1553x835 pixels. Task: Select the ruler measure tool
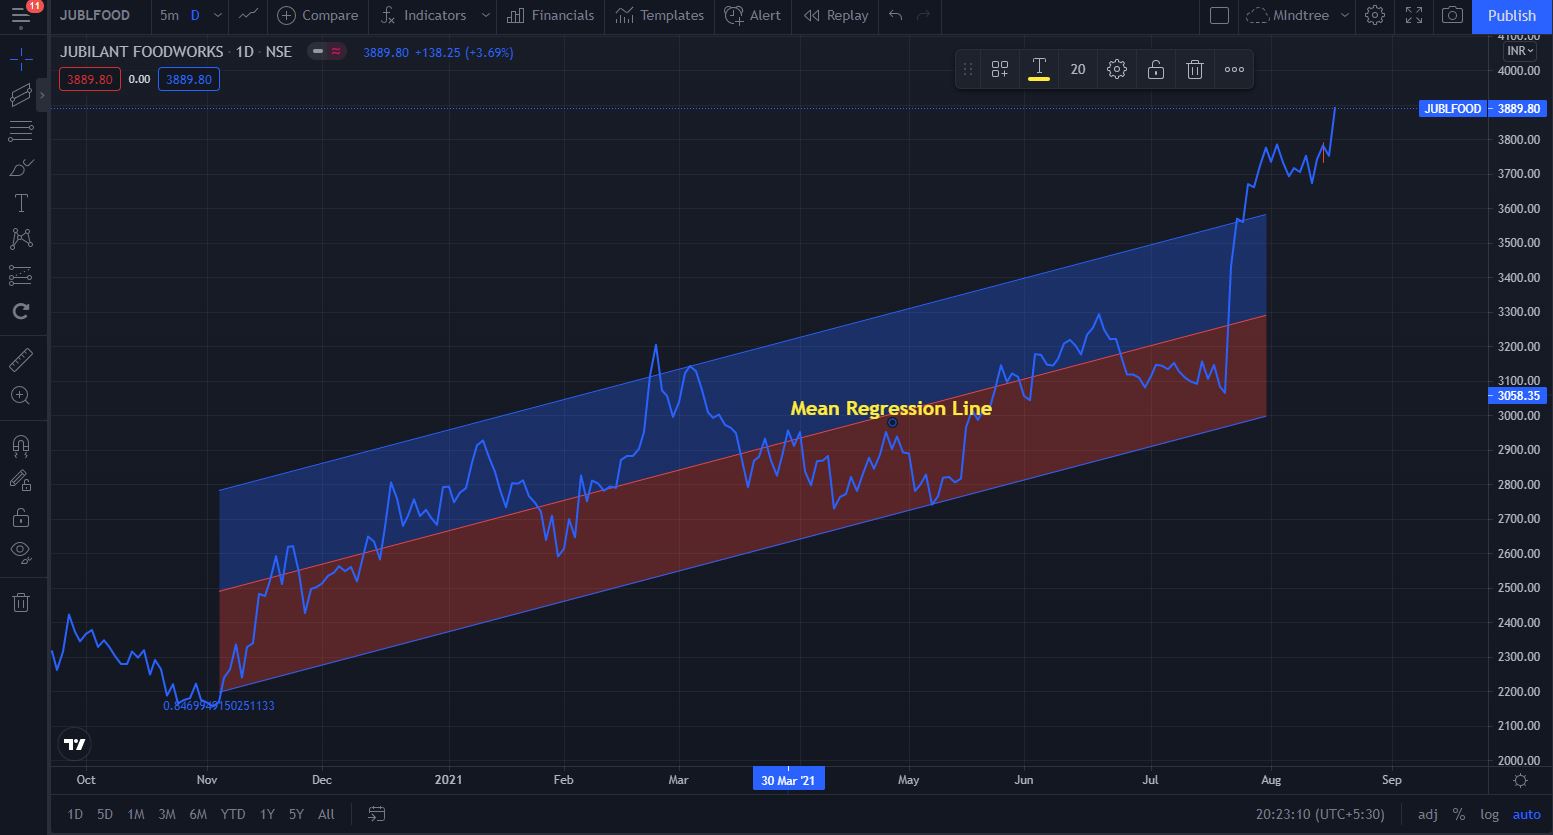coord(21,359)
